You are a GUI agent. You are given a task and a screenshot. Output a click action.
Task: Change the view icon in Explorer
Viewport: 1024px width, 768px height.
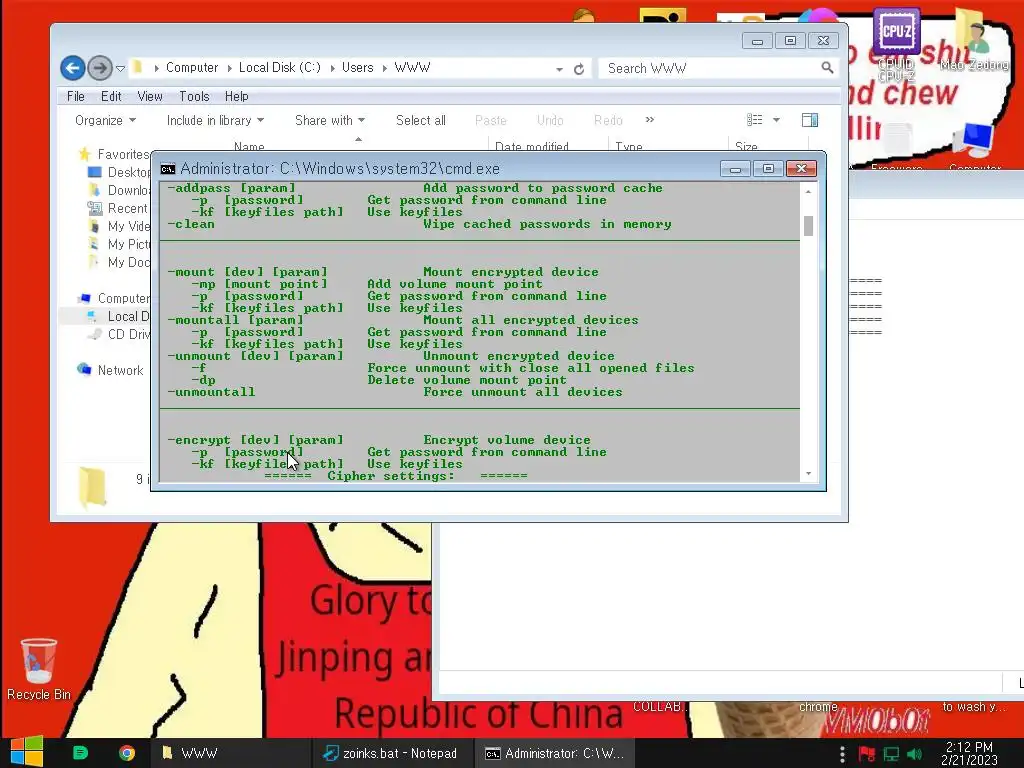pyautogui.click(x=755, y=120)
